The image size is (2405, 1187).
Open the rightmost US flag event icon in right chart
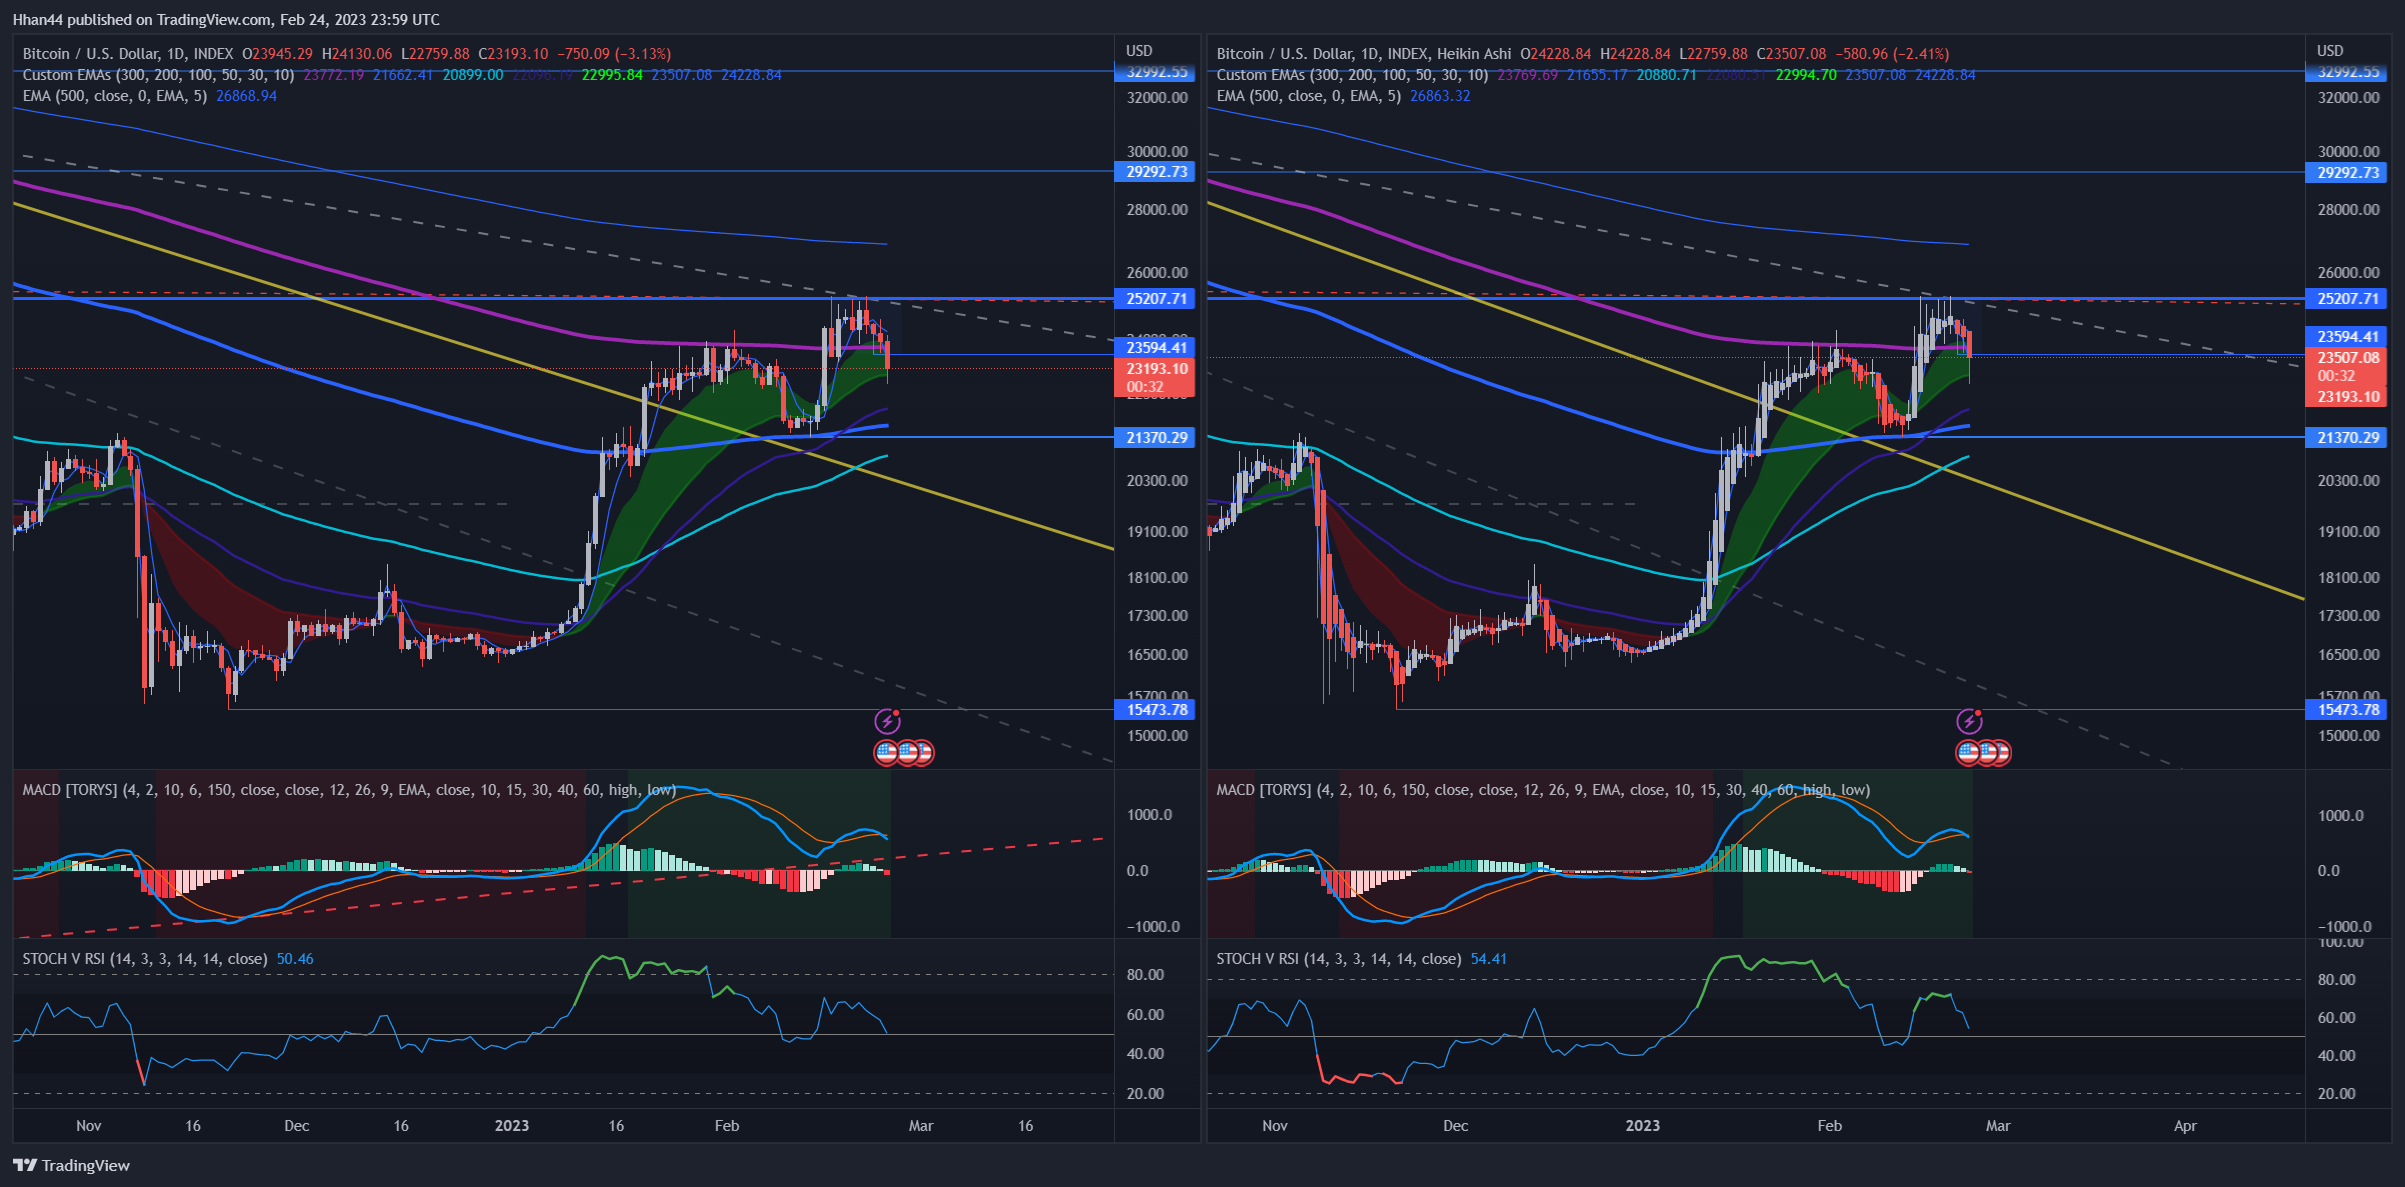pos(2000,752)
